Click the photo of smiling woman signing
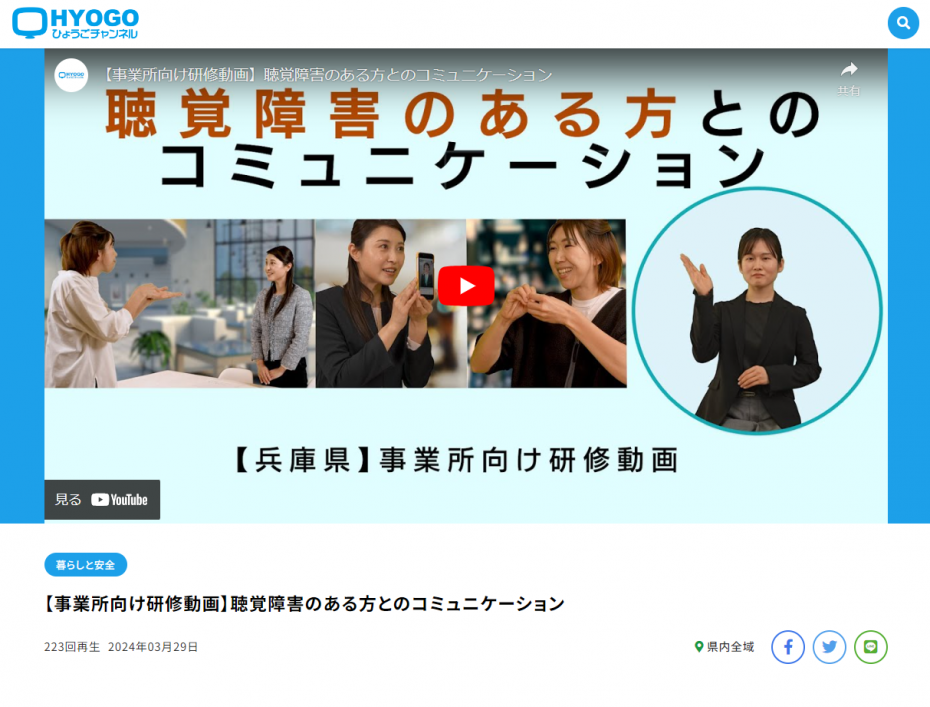The height and width of the screenshot is (707, 930). point(547,303)
